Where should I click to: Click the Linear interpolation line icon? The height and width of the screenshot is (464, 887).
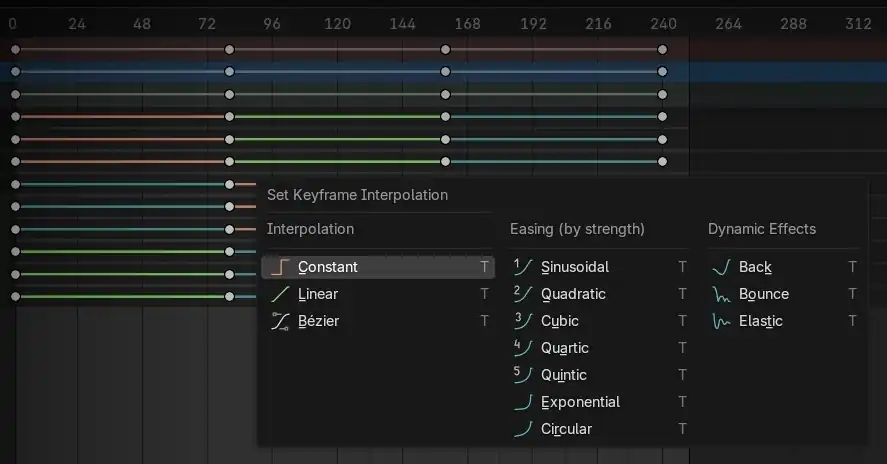pos(281,294)
